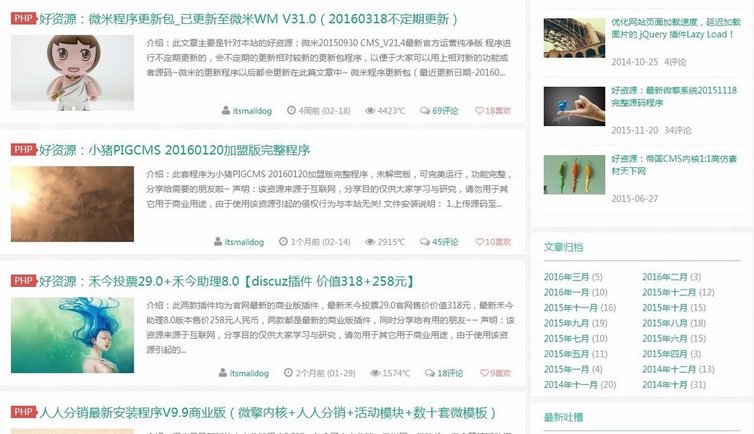The width and height of the screenshot is (754, 434).
Task: Open archive 2015年六月
Action: tap(665, 338)
